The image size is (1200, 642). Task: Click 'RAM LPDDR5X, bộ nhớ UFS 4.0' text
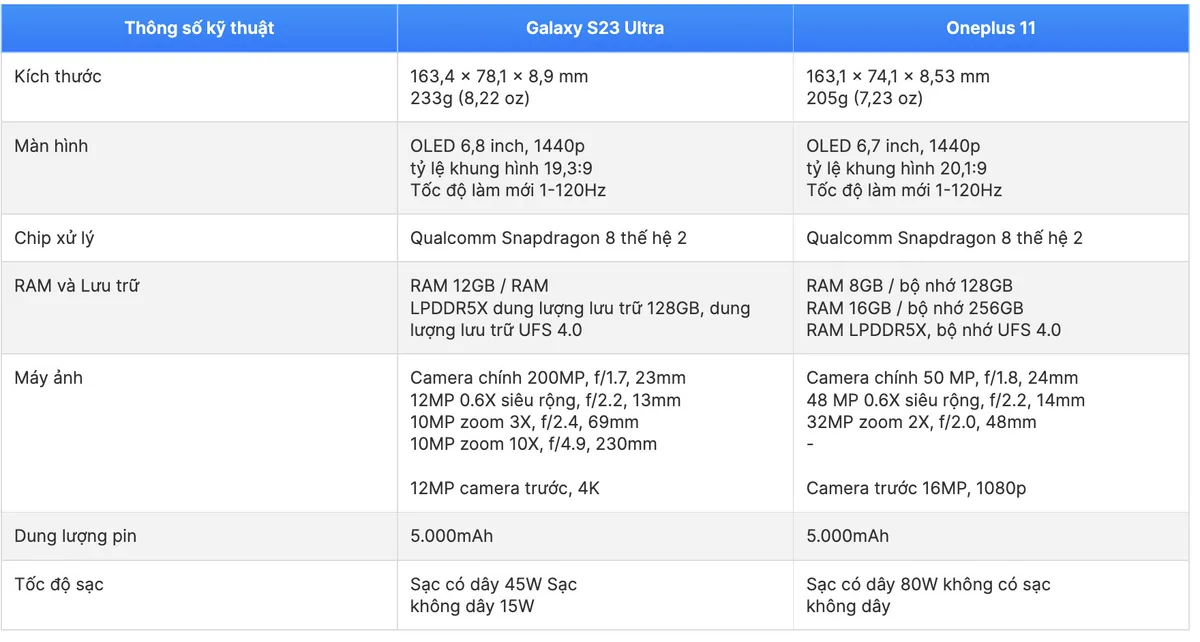click(934, 330)
